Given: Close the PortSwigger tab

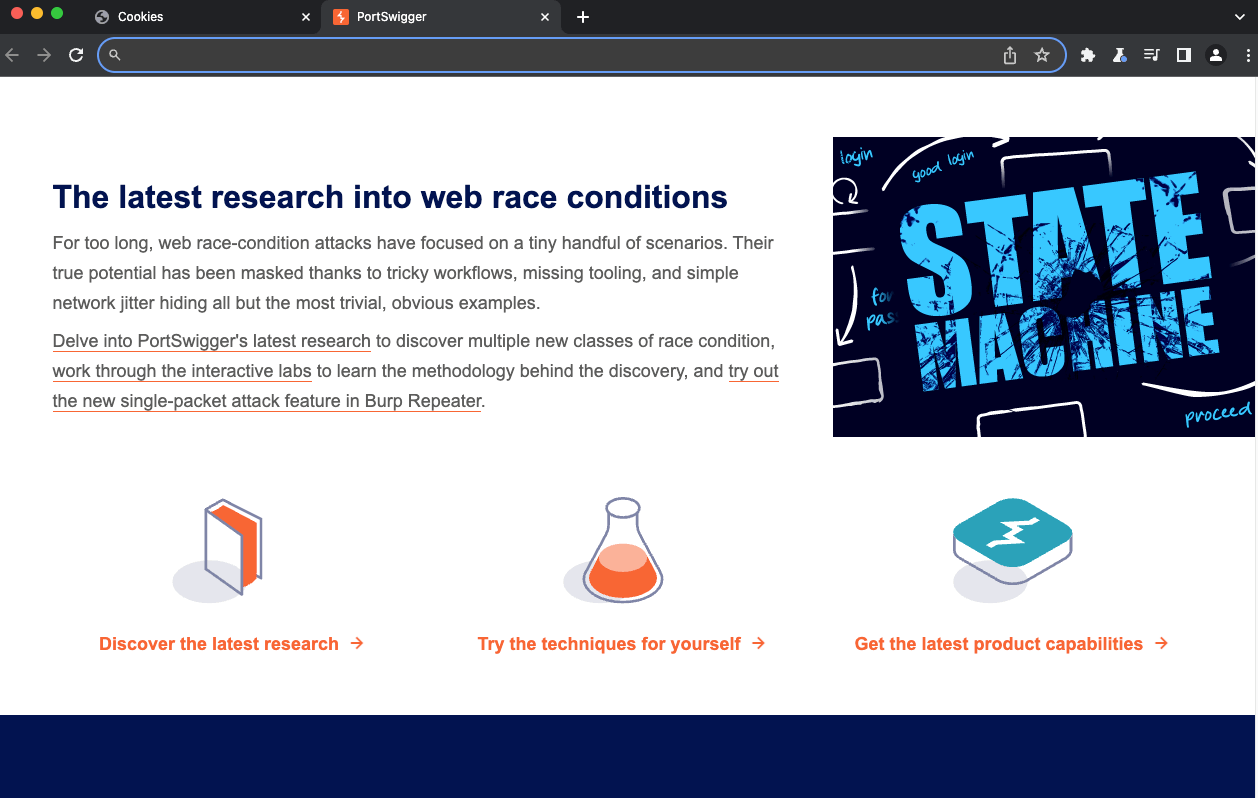Looking at the screenshot, I should pyautogui.click(x=545, y=17).
